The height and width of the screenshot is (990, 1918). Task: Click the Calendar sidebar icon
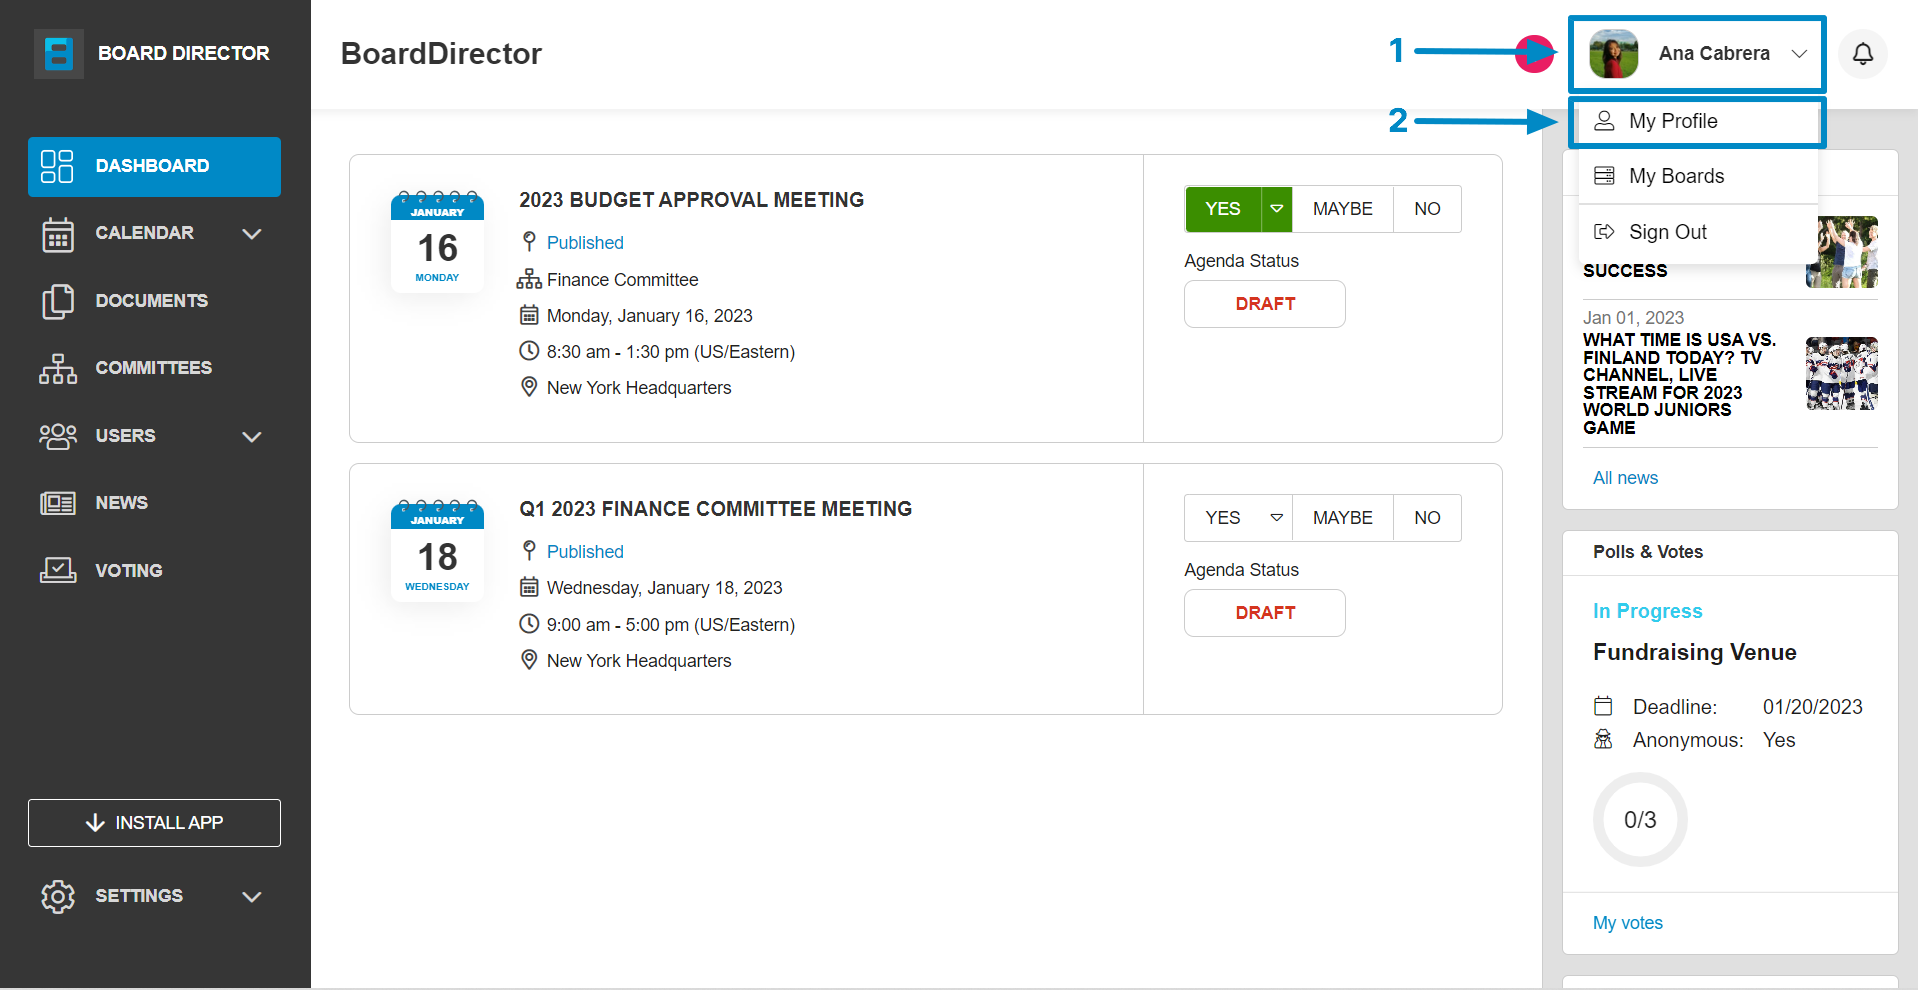tap(58, 234)
